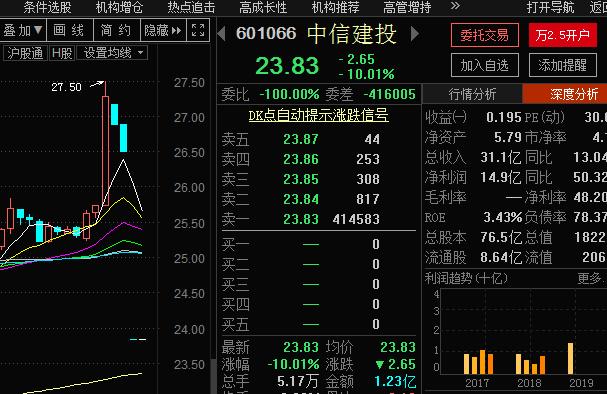Open the 机构推荐 menu item

335,7
